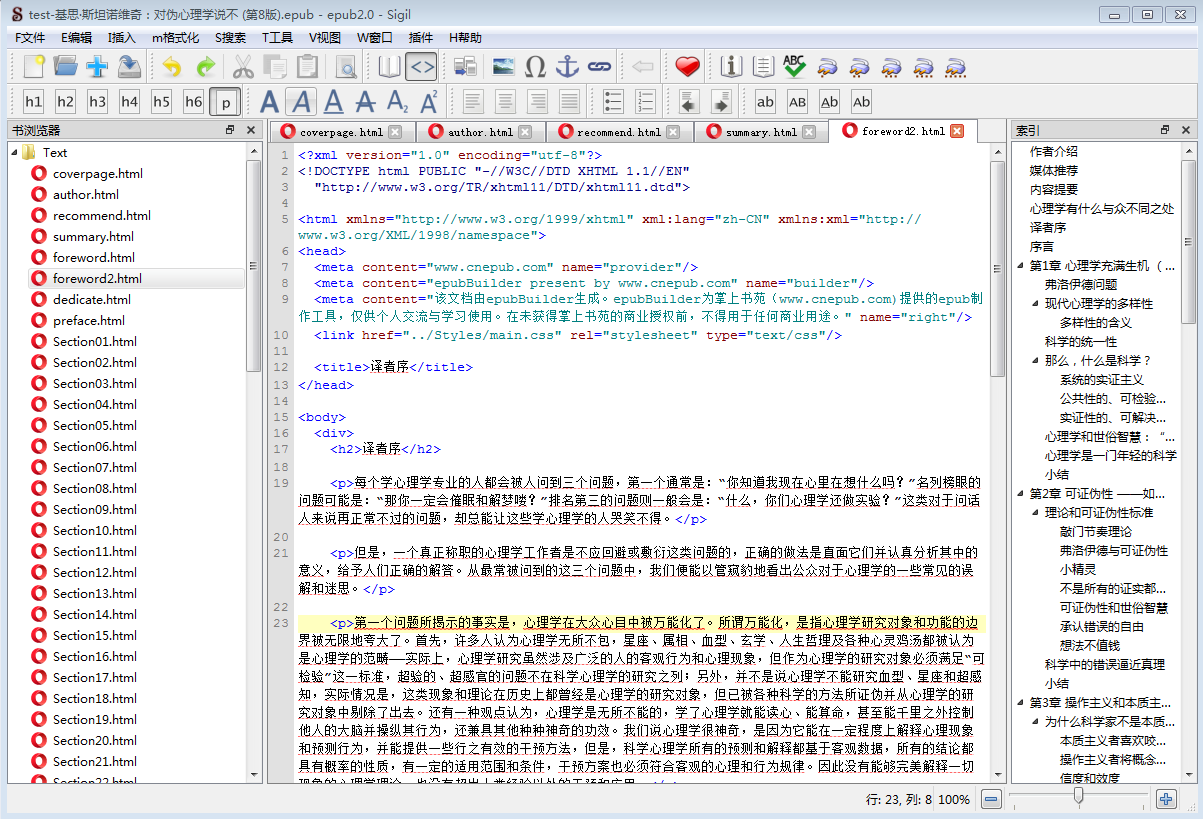Screen dimensions: 1203x819
Task: Toggle underline formatting
Action: click(x=333, y=101)
